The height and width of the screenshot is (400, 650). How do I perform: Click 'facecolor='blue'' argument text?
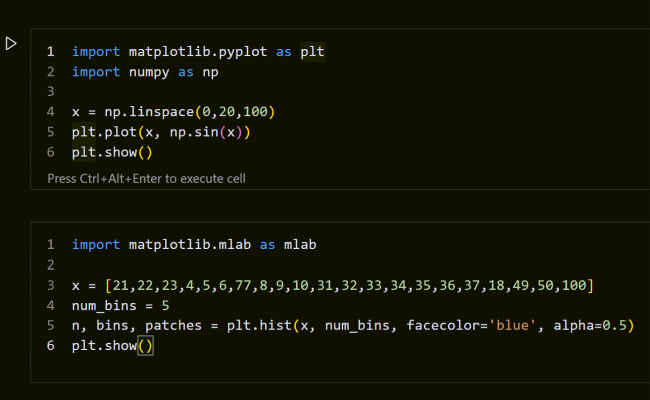471,325
